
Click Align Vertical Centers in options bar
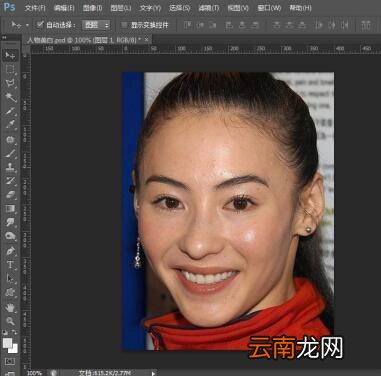pos(200,25)
